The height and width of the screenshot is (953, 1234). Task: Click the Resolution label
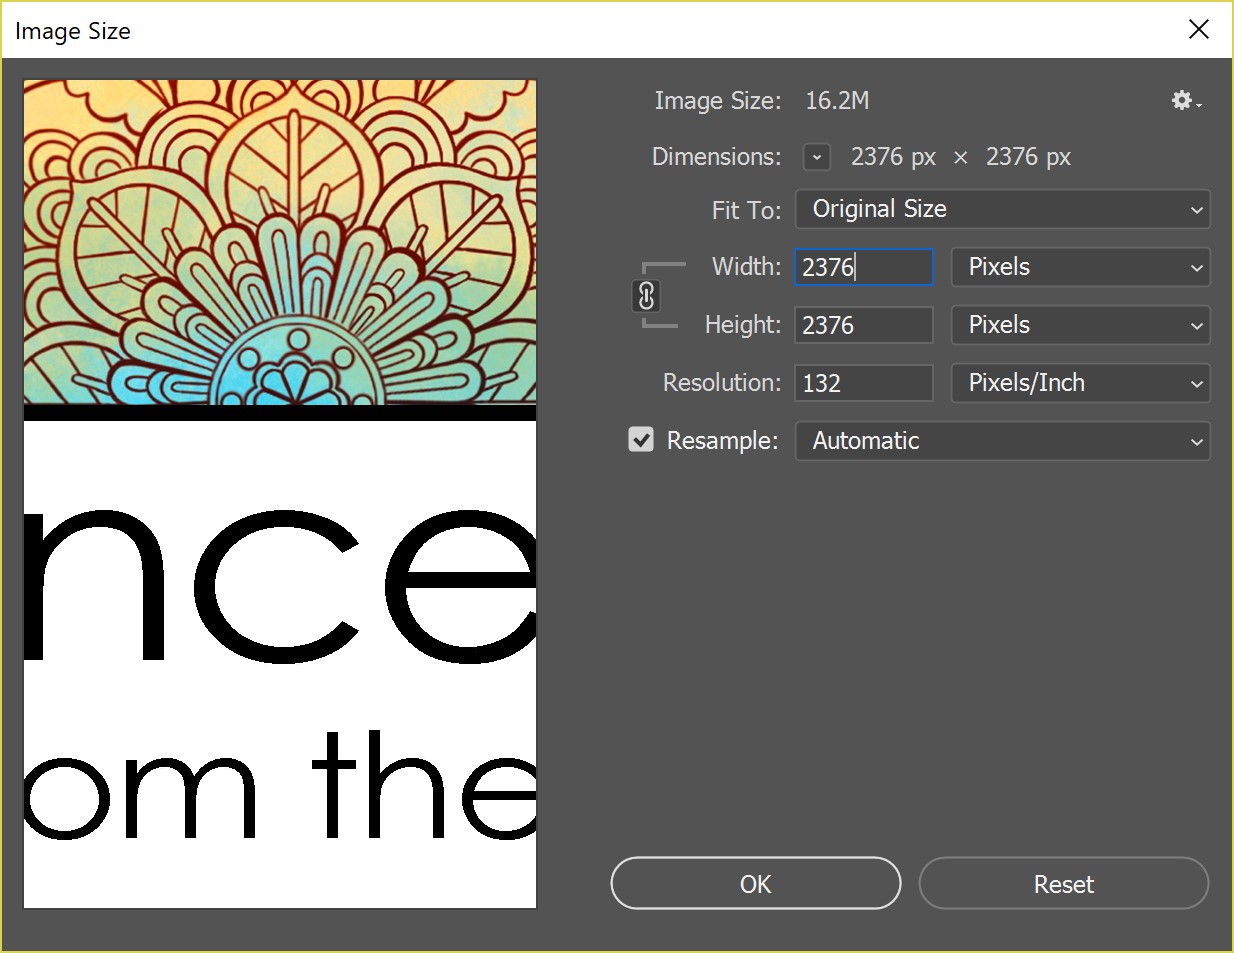point(722,383)
